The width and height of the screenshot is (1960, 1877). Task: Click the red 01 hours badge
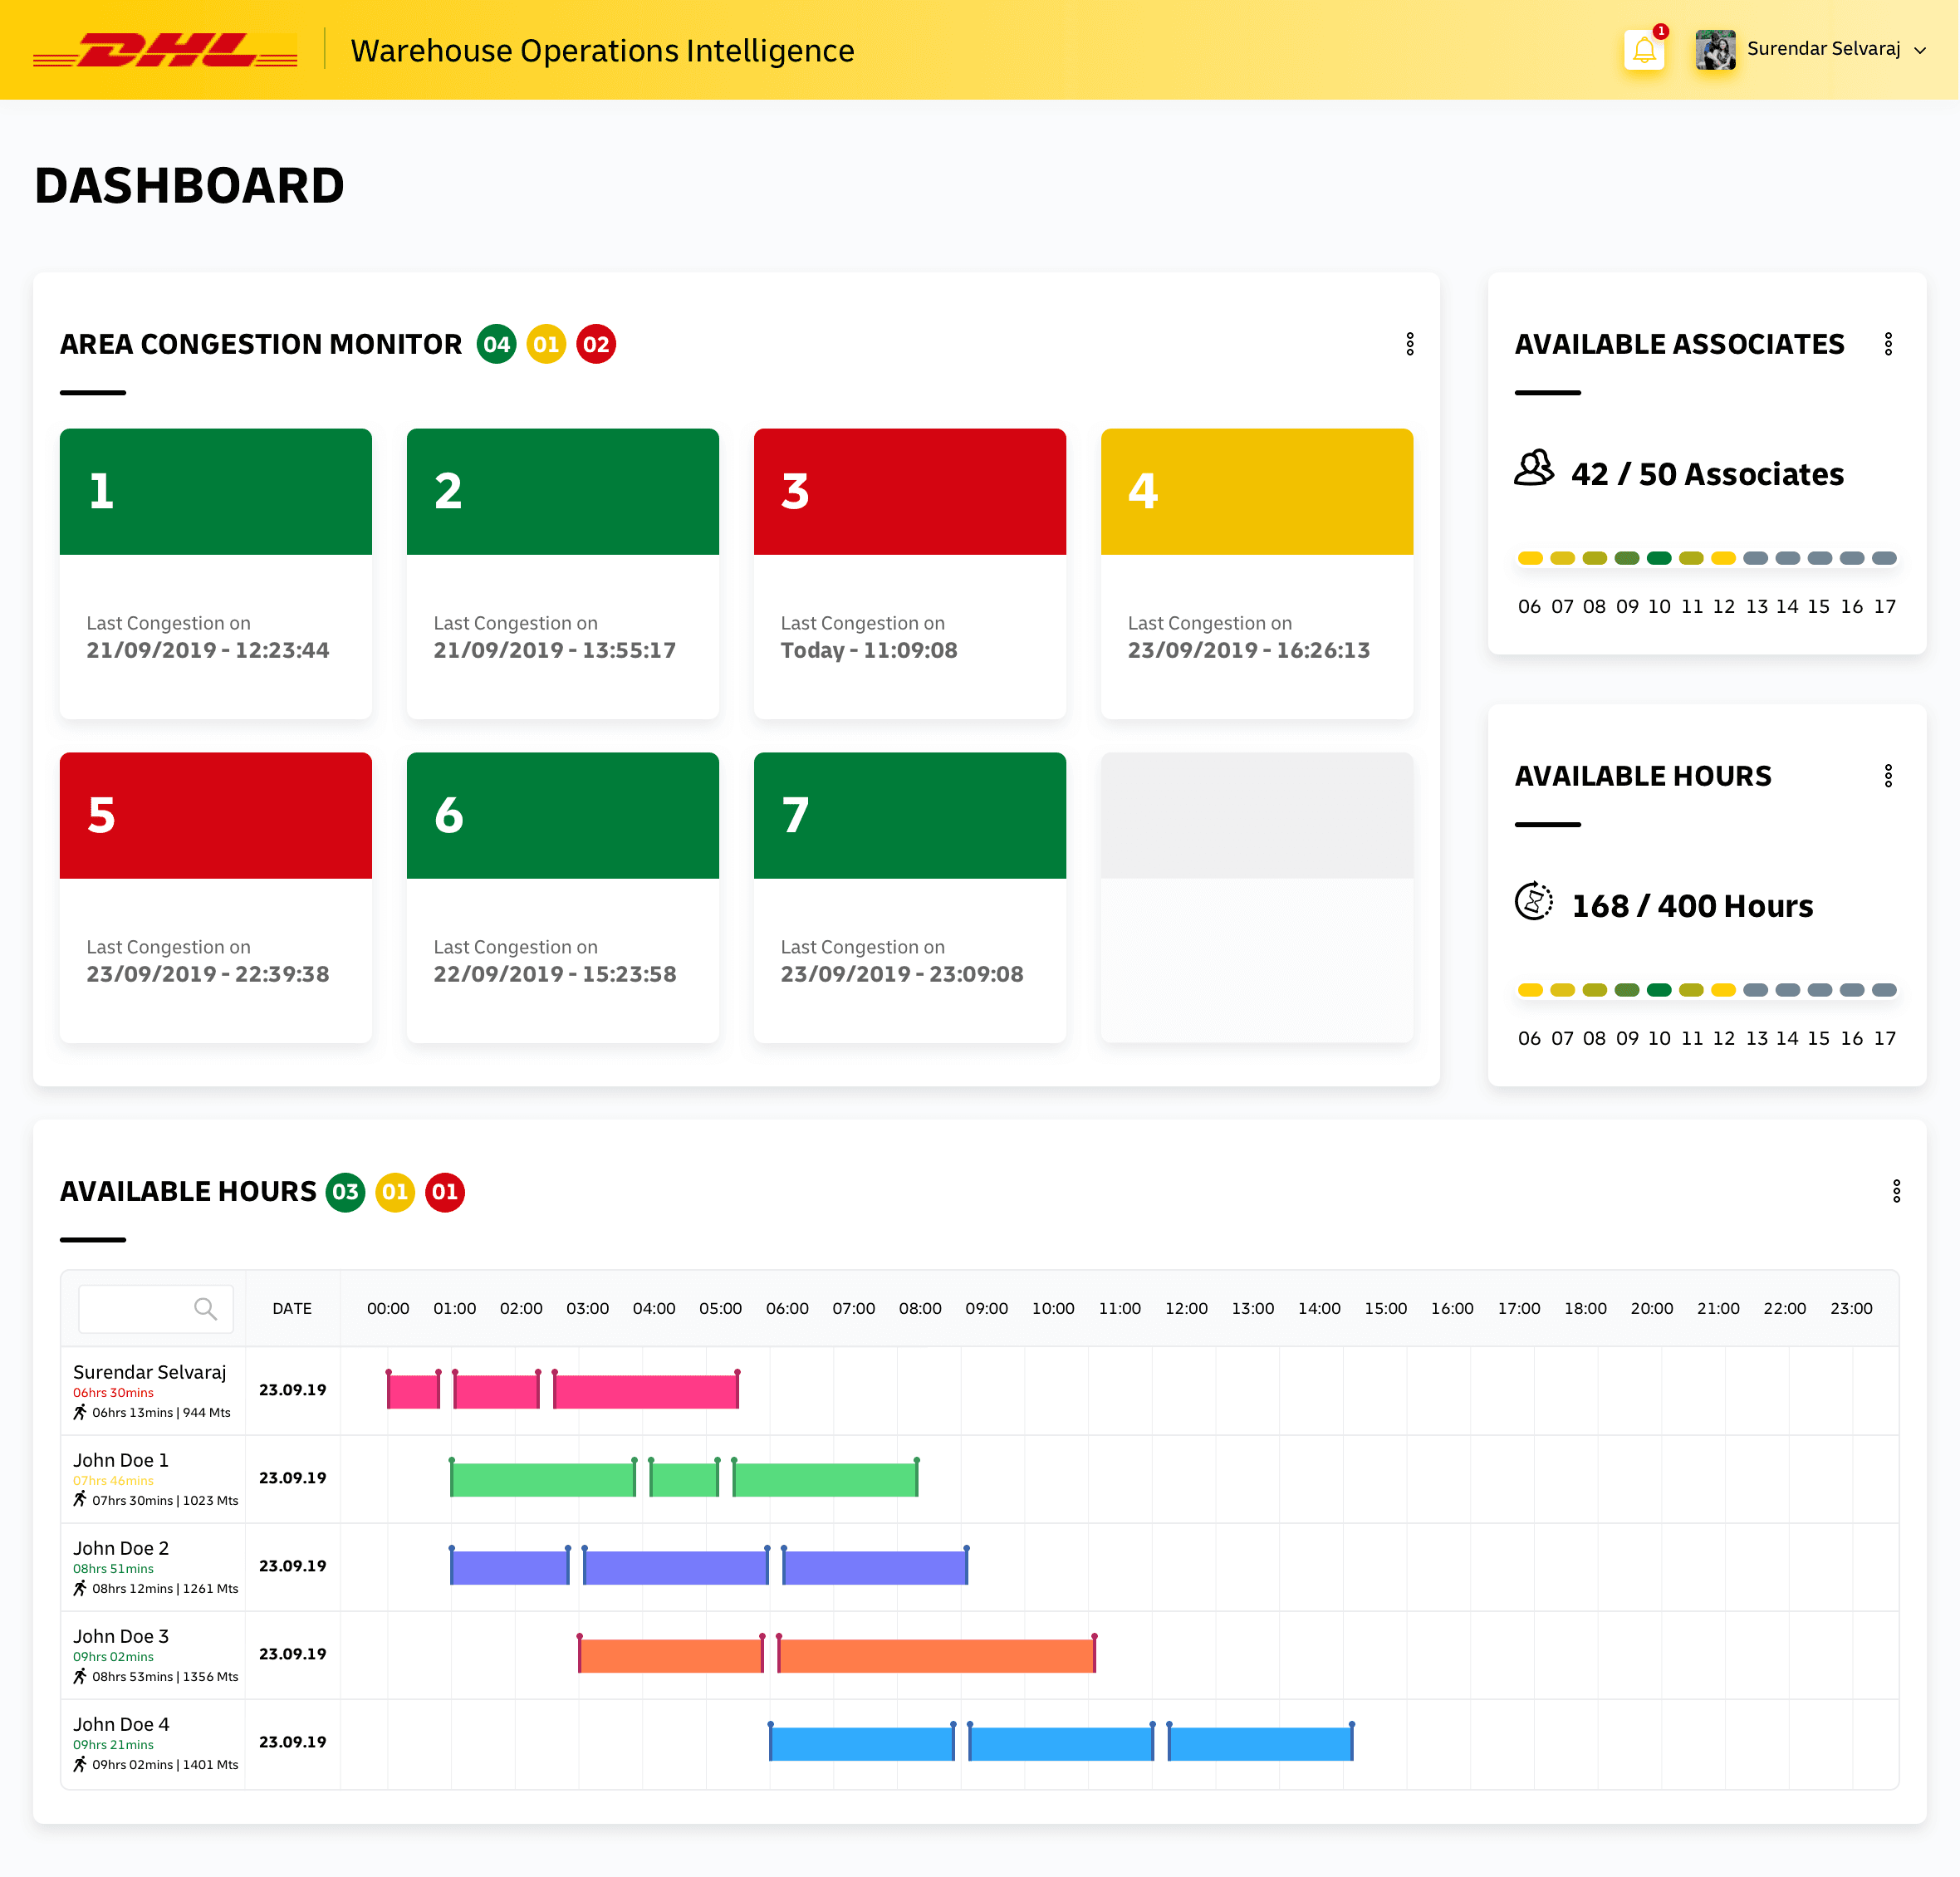445,1192
